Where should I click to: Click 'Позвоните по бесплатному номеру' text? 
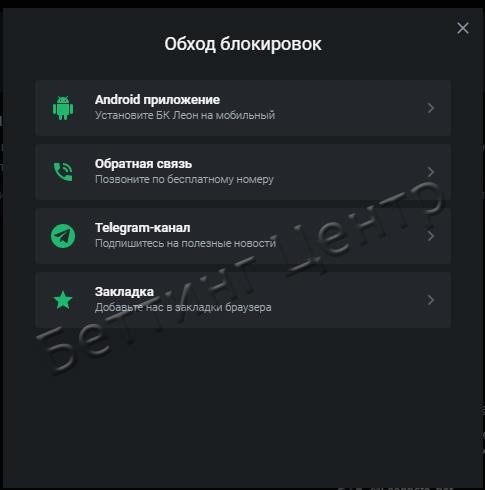pyautogui.click(x=184, y=179)
